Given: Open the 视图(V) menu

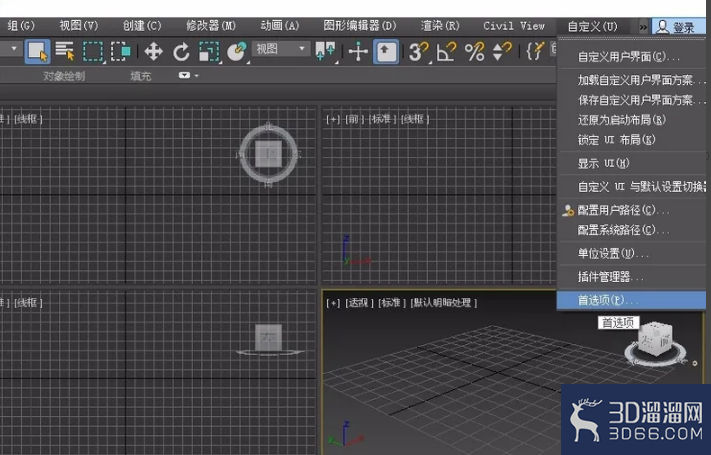Looking at the screenshot, I should tap(78, 26).
